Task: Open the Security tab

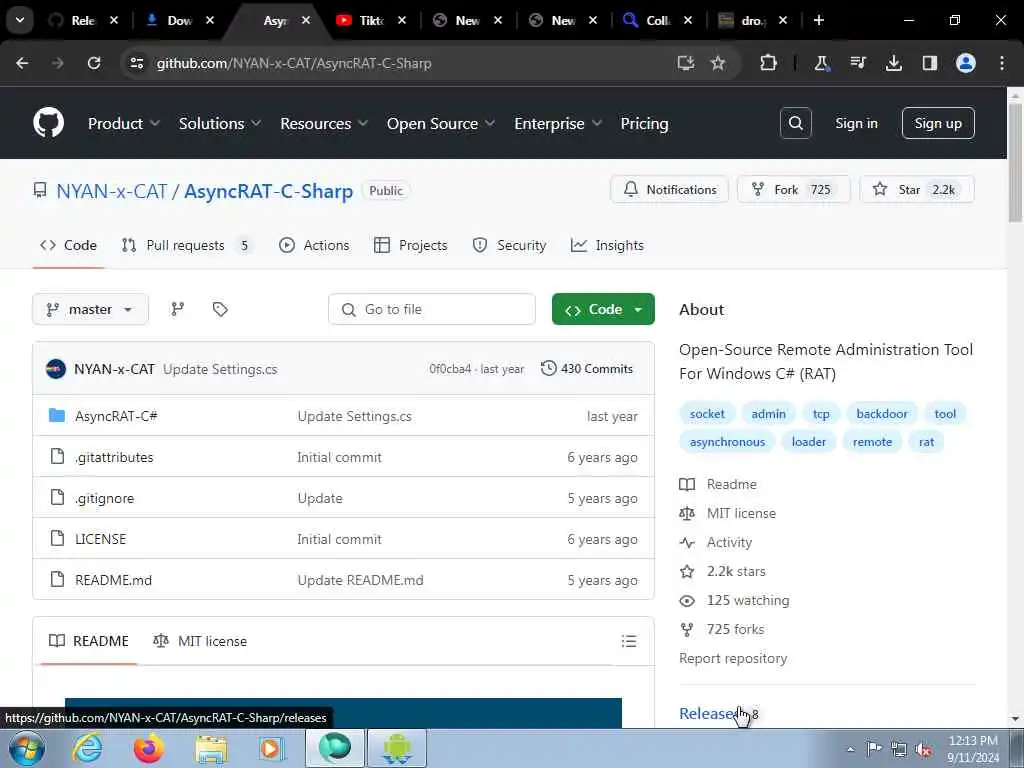Action: 509,246
